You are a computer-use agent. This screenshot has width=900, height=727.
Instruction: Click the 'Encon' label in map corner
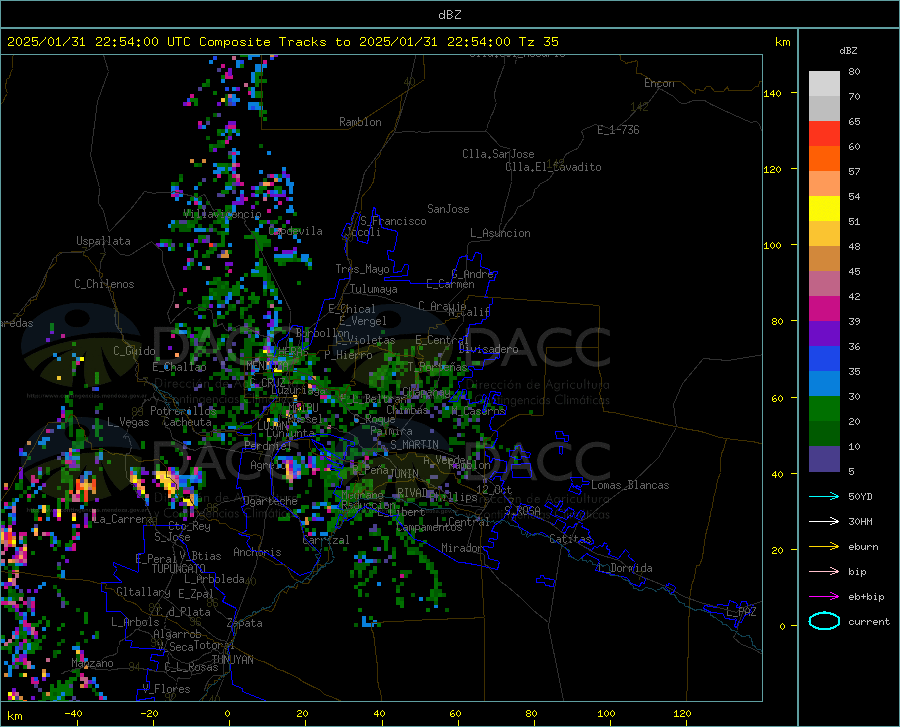click(659, 83)
